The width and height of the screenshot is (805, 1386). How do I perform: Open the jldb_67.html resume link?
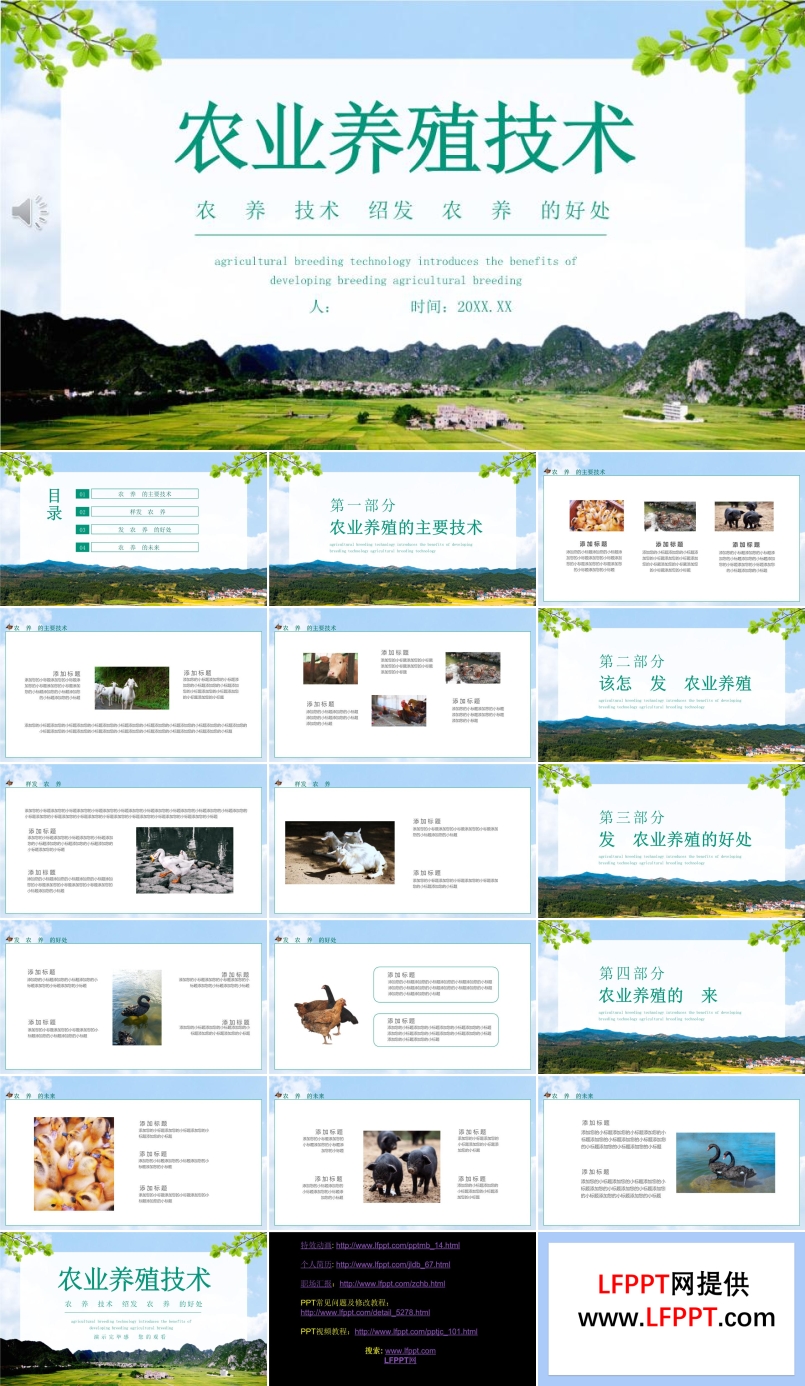click(x=393, y=1264)
